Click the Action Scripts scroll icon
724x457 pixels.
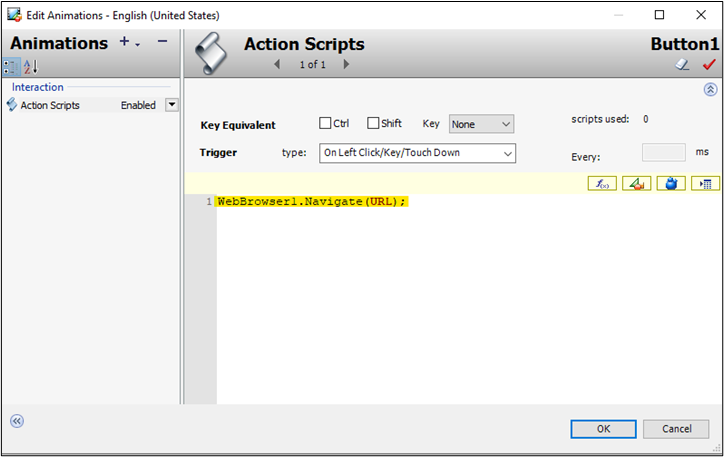211,53
